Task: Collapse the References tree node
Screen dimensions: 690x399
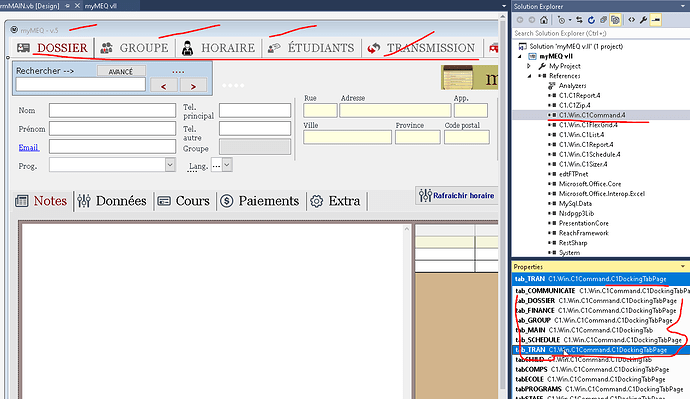Action: click(x=529, y=76)
